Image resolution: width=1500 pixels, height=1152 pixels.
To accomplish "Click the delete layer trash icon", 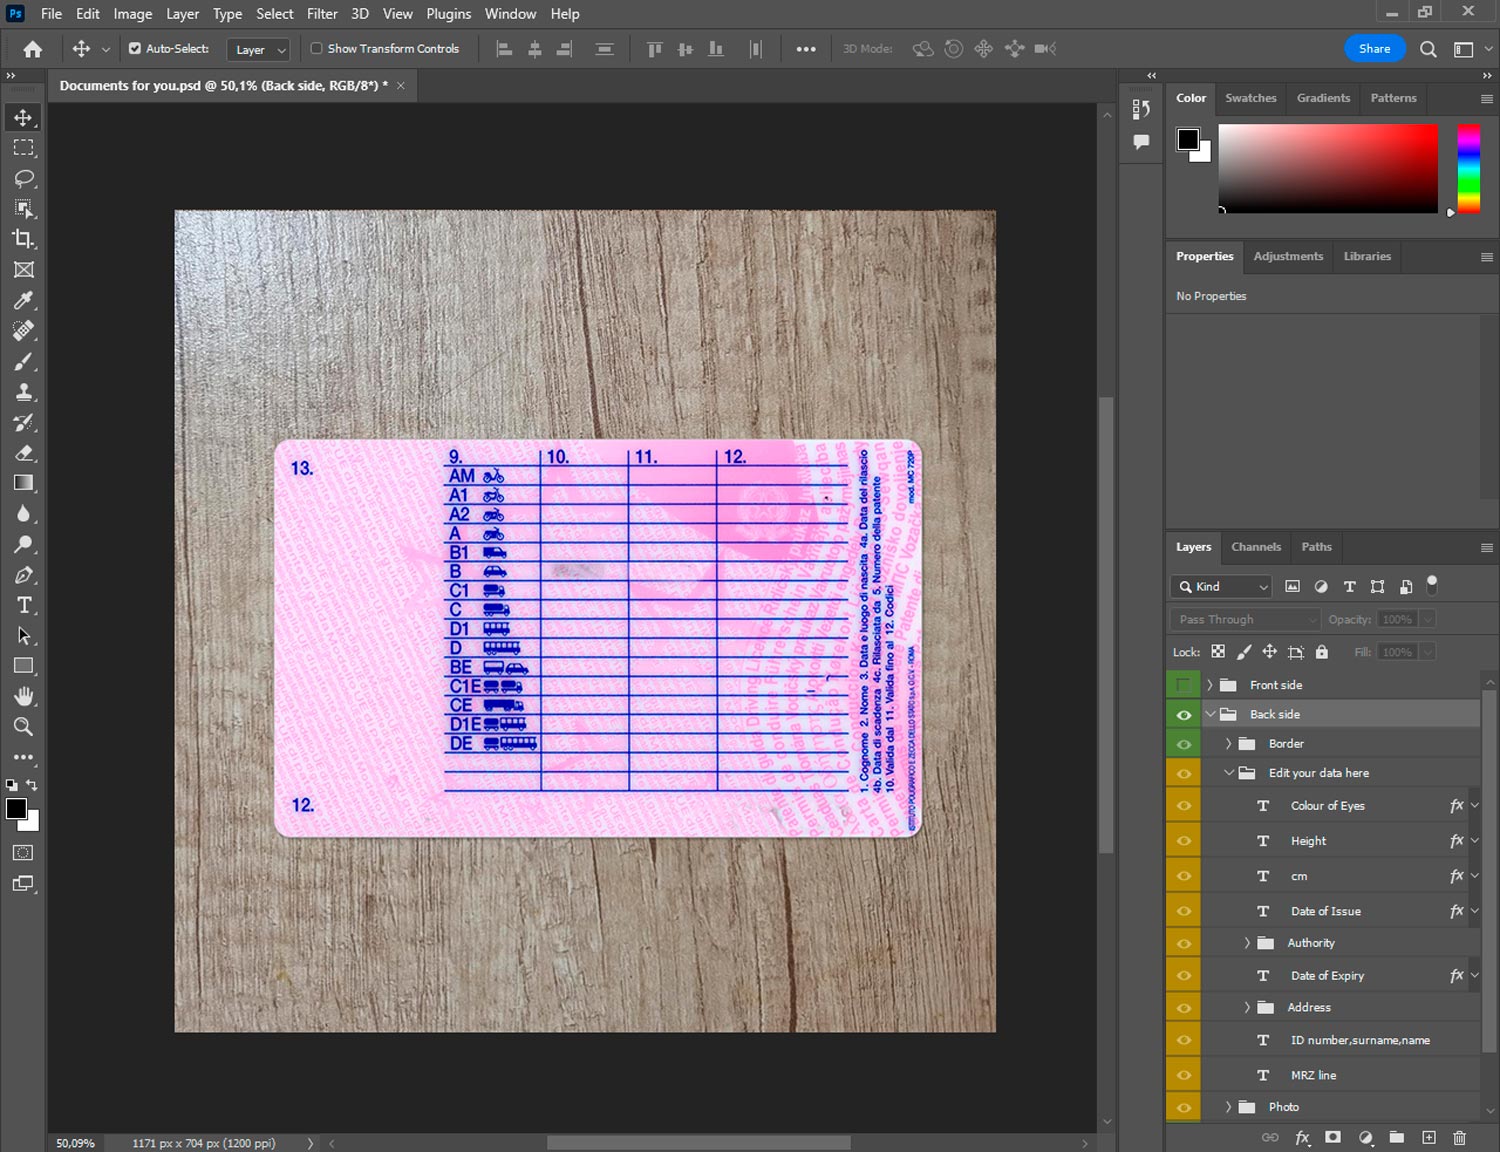I will 1459,1137.
